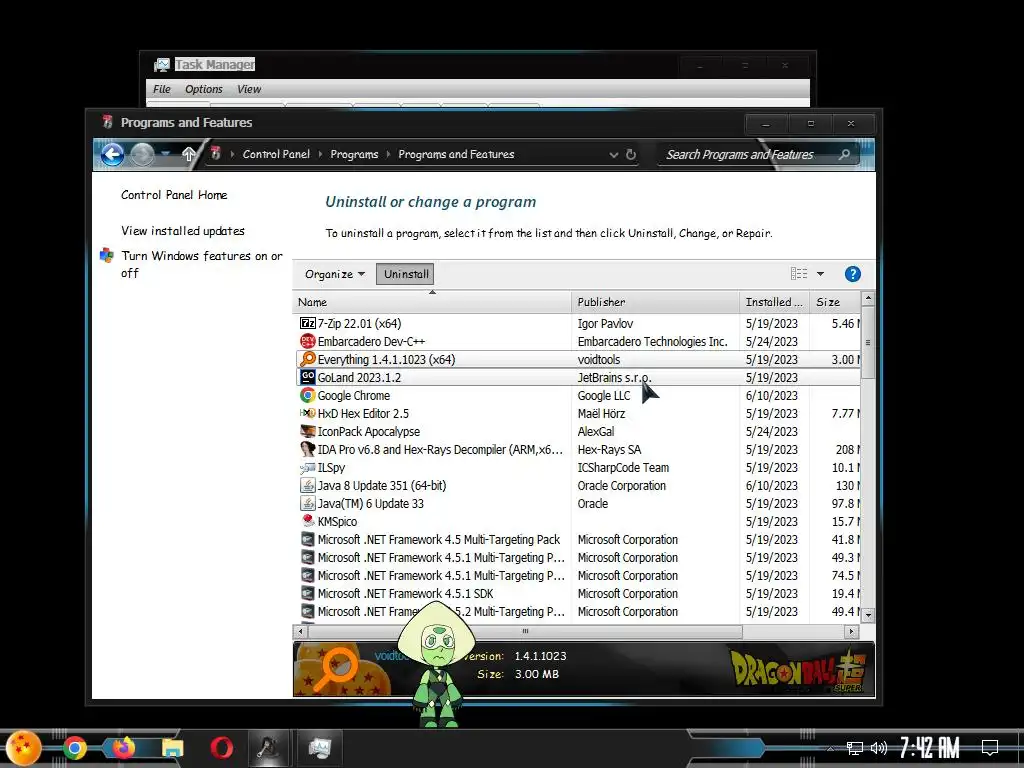Launch Opera from the taskbar
Viewport: 1024px width, 768px height.
221,748
